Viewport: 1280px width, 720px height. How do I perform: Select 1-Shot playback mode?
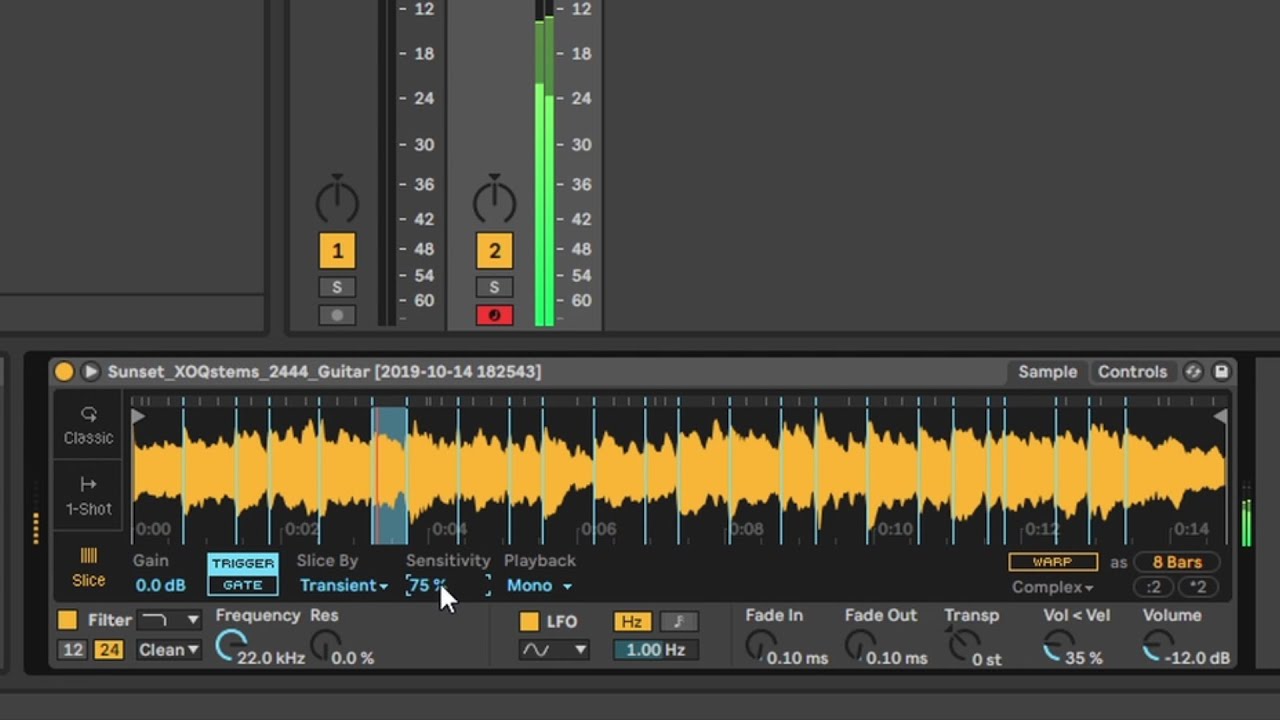coord(88,496)
